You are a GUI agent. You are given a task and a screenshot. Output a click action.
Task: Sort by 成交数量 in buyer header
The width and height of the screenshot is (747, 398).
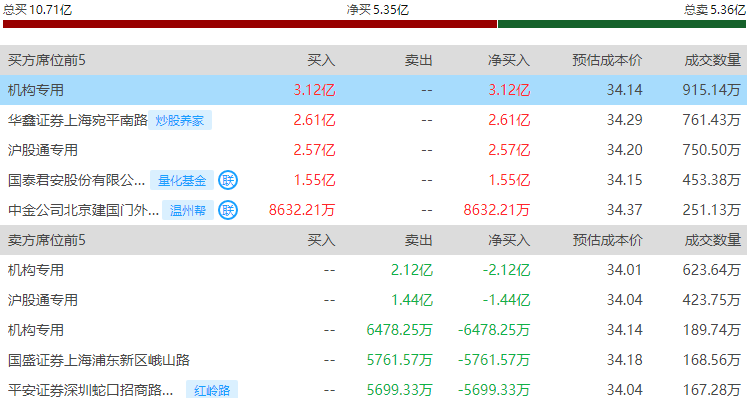point(712,60)
